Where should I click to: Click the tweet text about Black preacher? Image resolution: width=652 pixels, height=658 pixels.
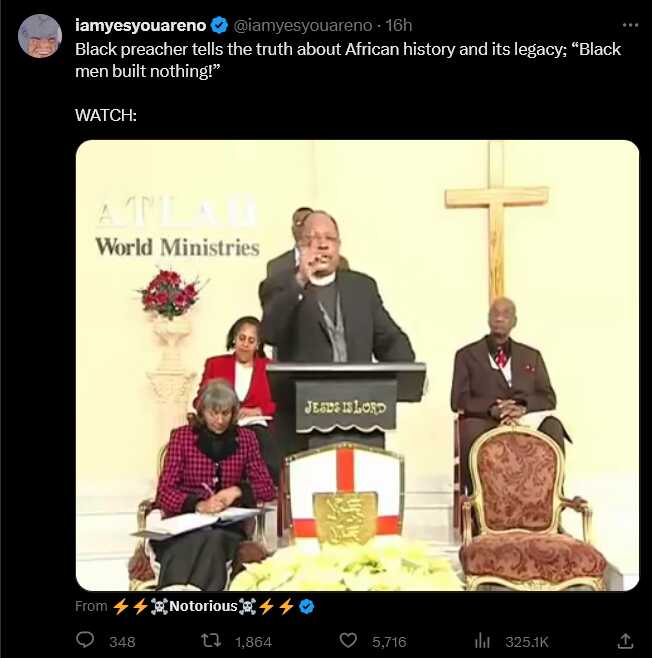coord(348,60)
